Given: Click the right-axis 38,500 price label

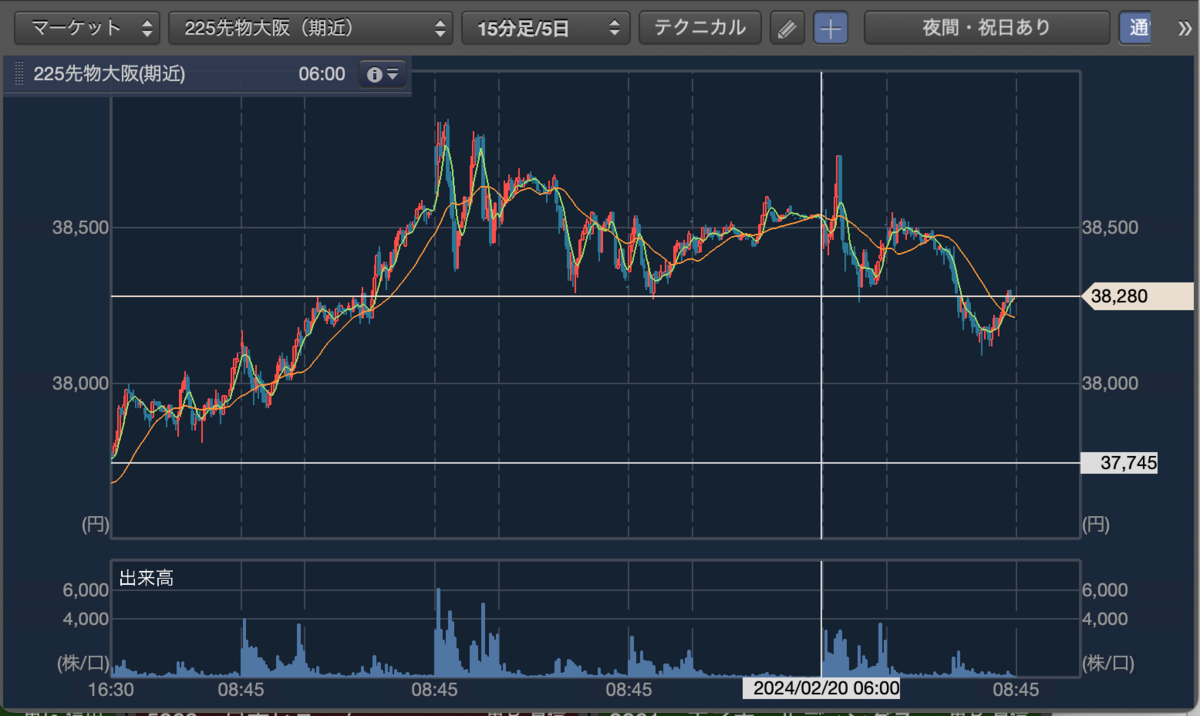Looking at the screenshot, I should pyautogui.click(x=1110, y=228).
